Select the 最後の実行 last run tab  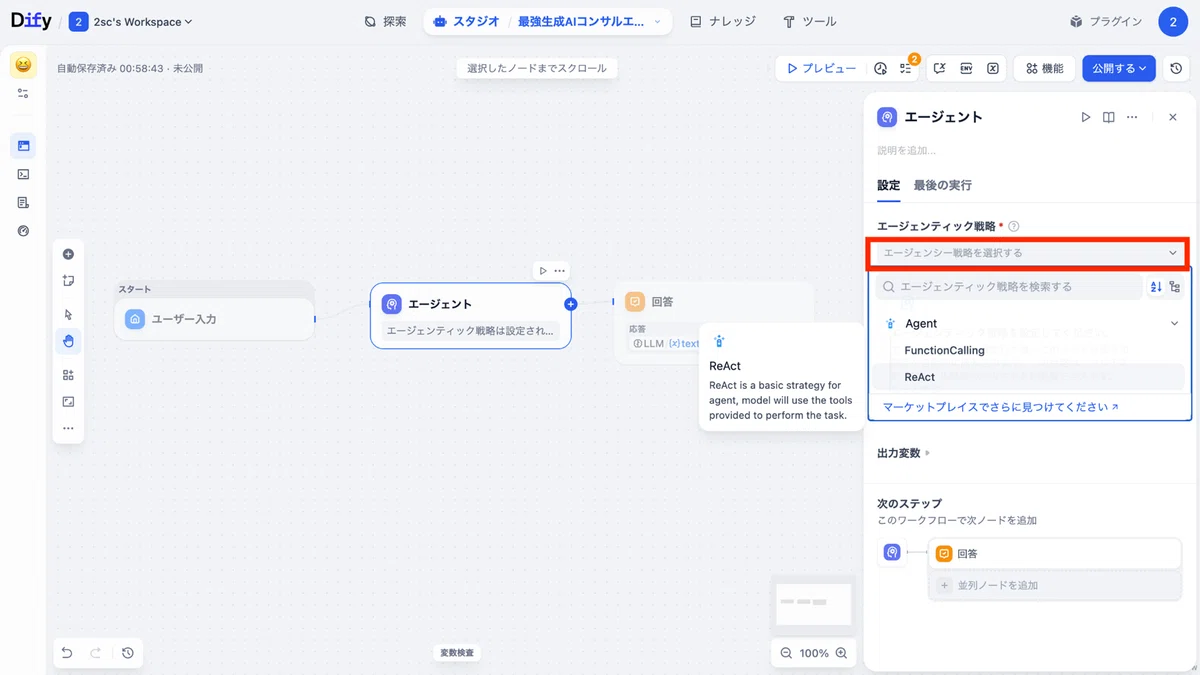tap(942, 185)
